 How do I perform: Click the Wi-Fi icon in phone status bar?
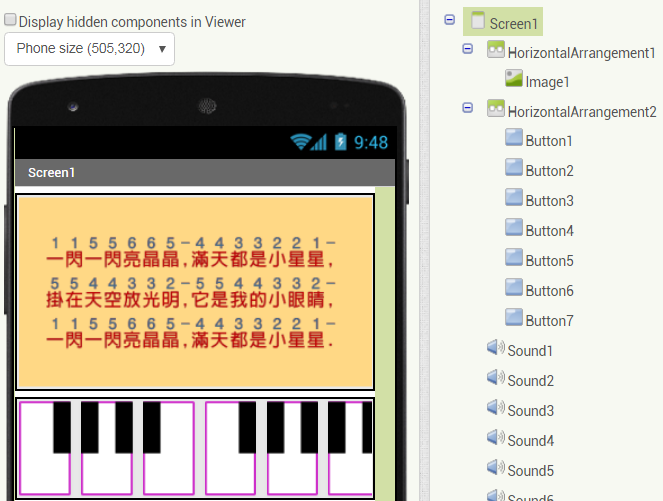point(301,142)
